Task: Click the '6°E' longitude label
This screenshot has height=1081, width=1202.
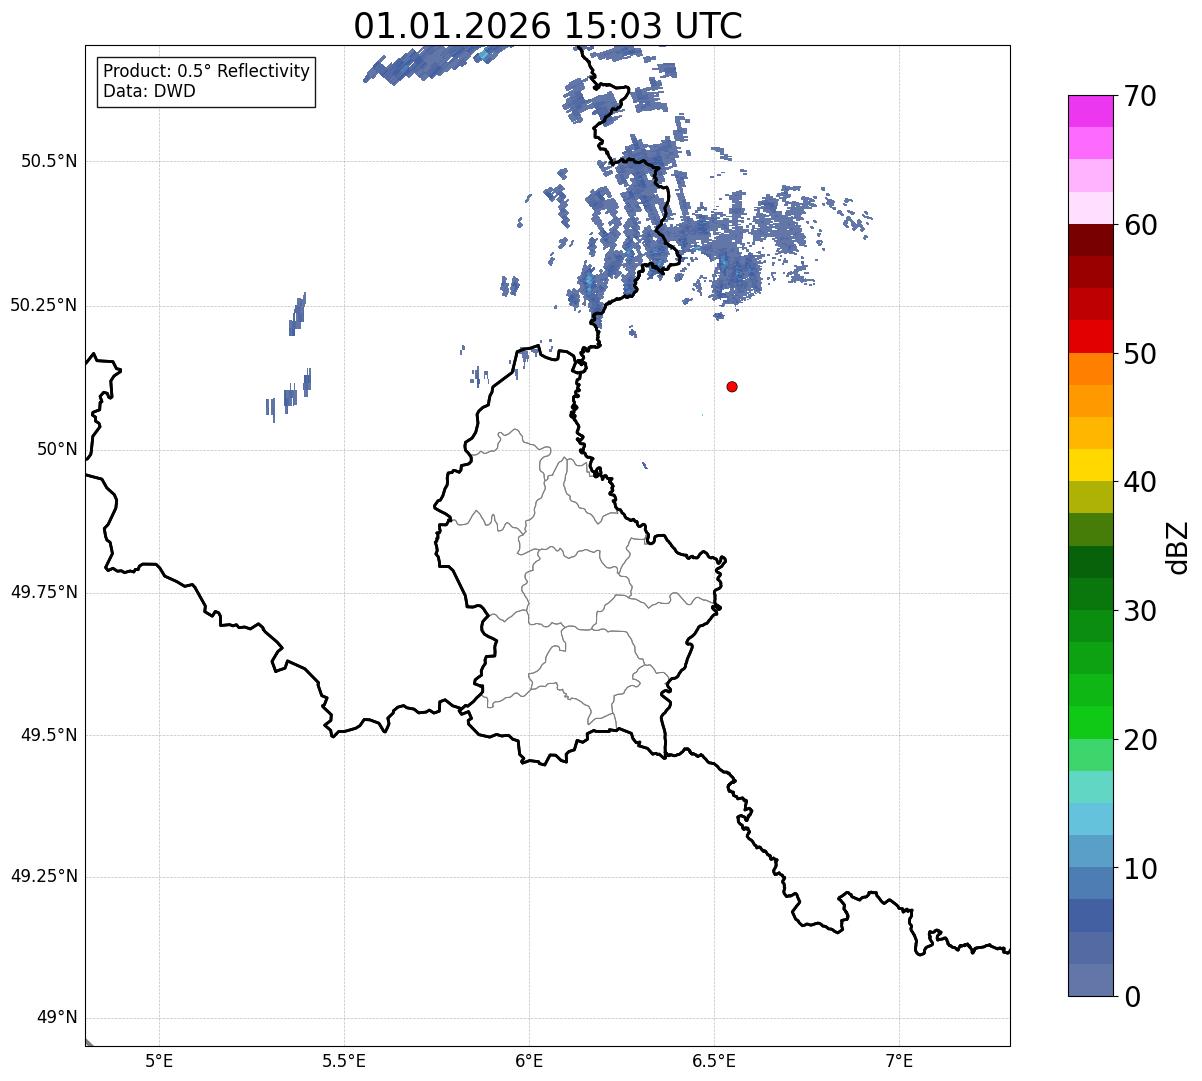Action: tap(529, 1060)
